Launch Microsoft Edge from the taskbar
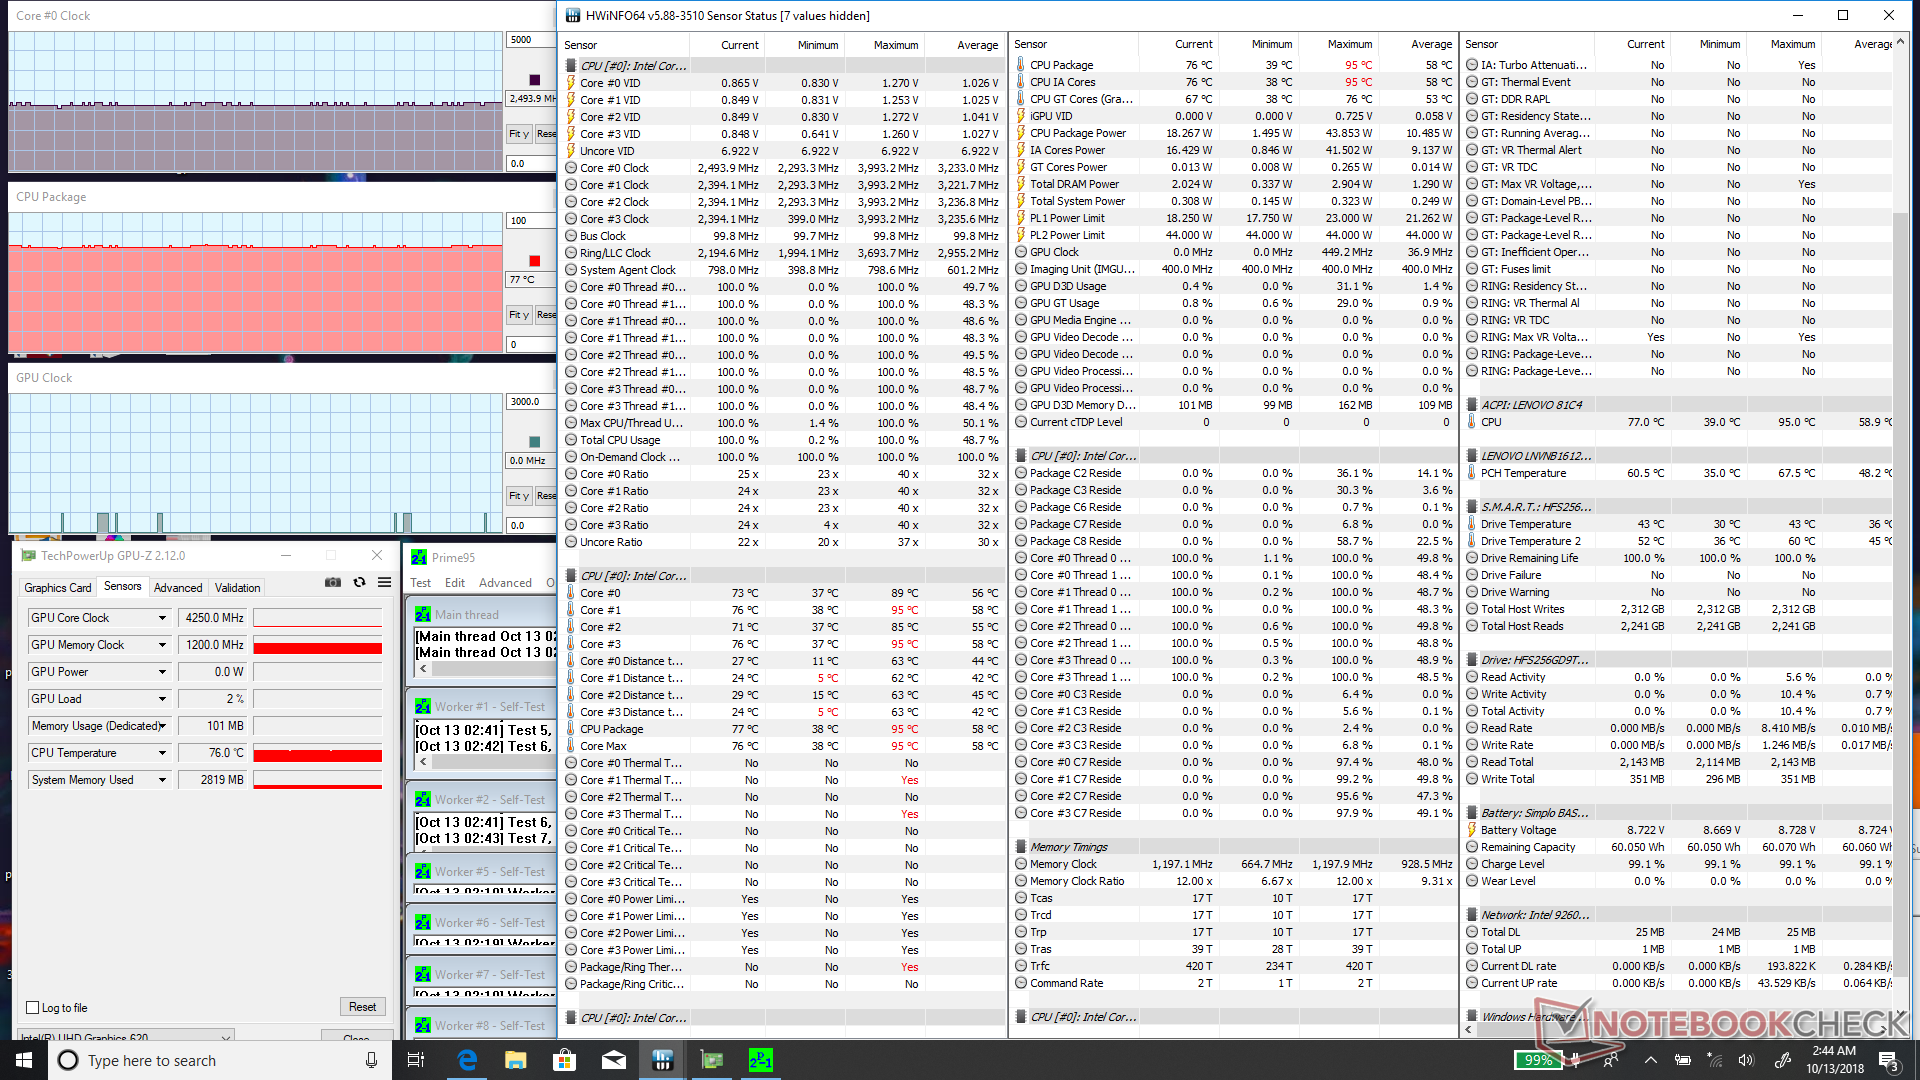 coord(467,1060)
